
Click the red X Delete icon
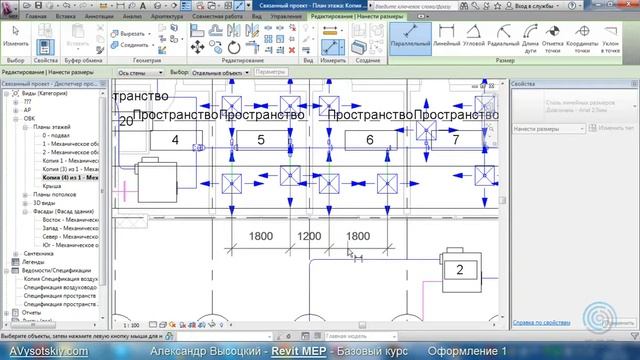[292, 50]
